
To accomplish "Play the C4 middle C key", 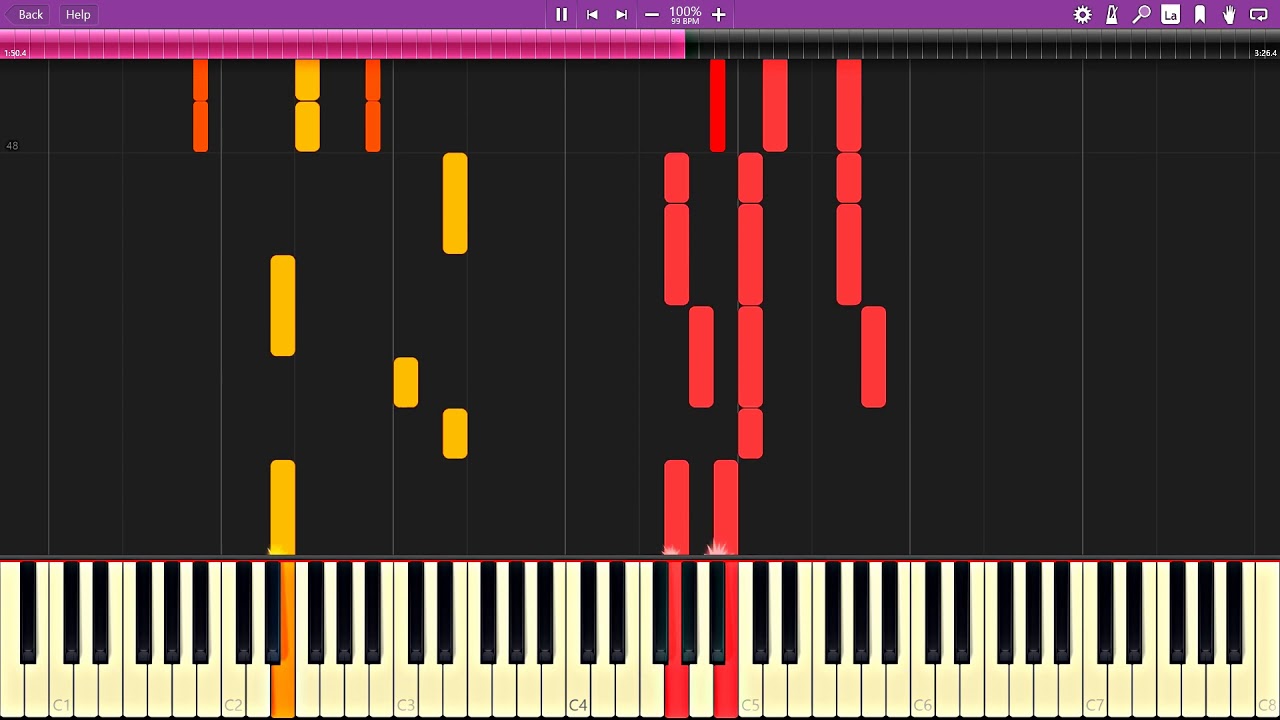I will pyautogui.click(x=577, y=690).
